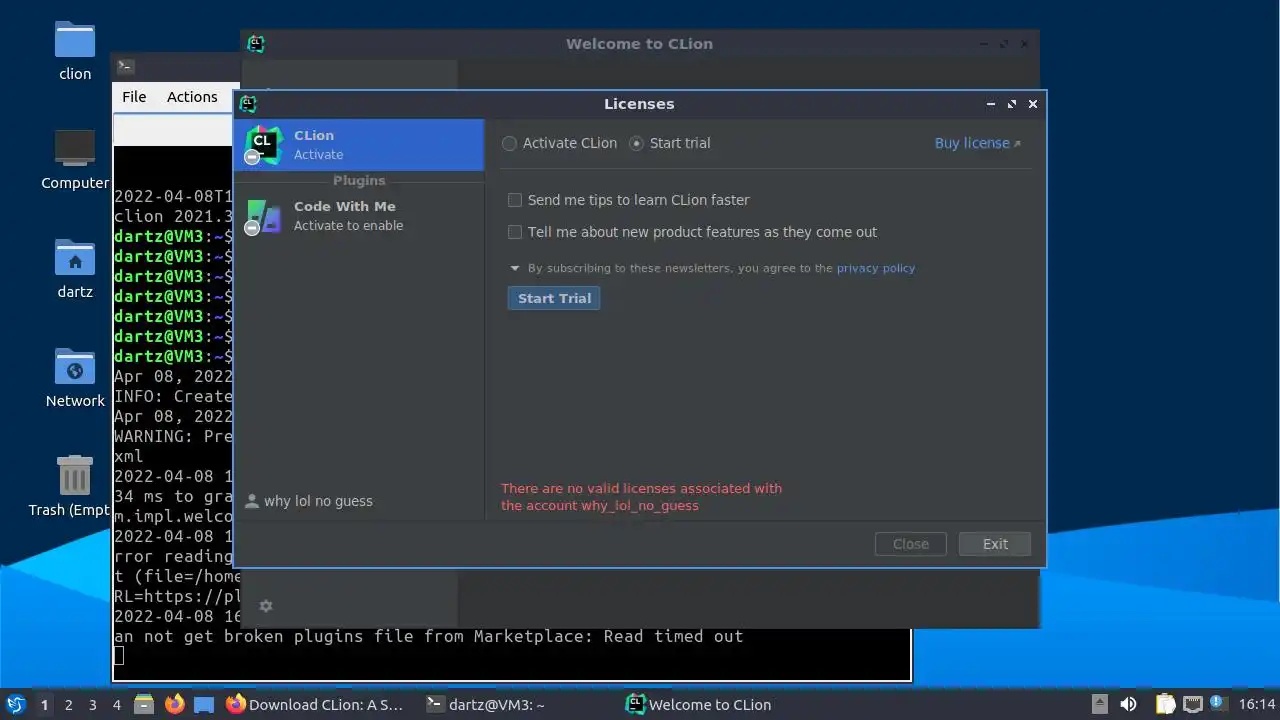Open the clipboard manager tray icon
The height and width of the screenshot is (720, 1280).
coord(1165,704)
